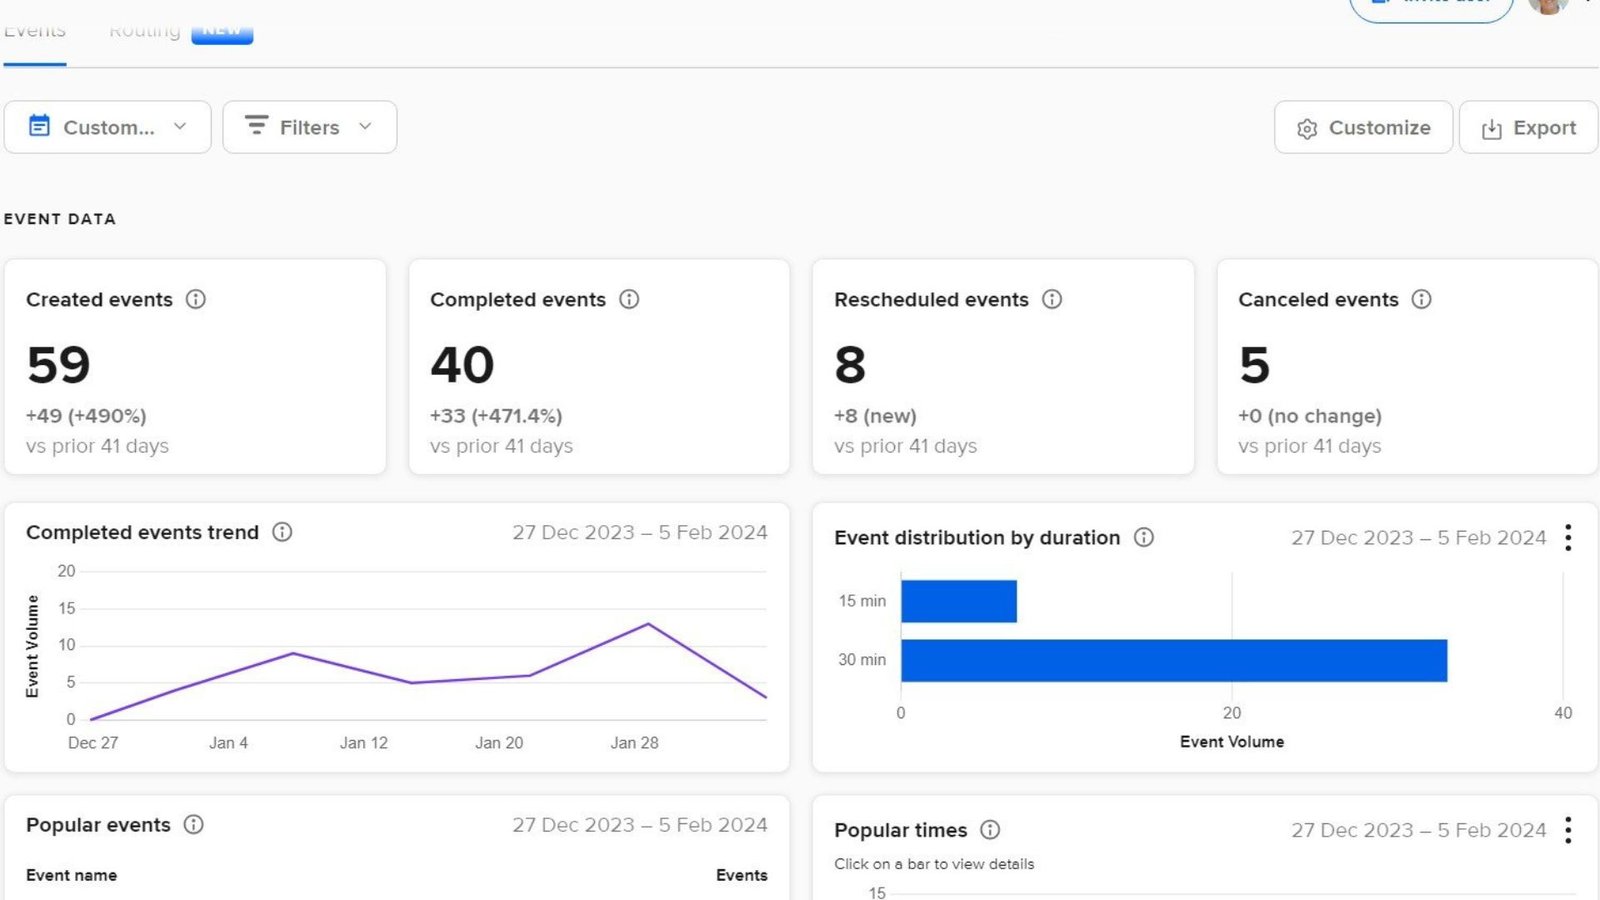The height and width of the screenshot is (900, 1600).
Task: Click the Customize button
Action: point(1363,128)
